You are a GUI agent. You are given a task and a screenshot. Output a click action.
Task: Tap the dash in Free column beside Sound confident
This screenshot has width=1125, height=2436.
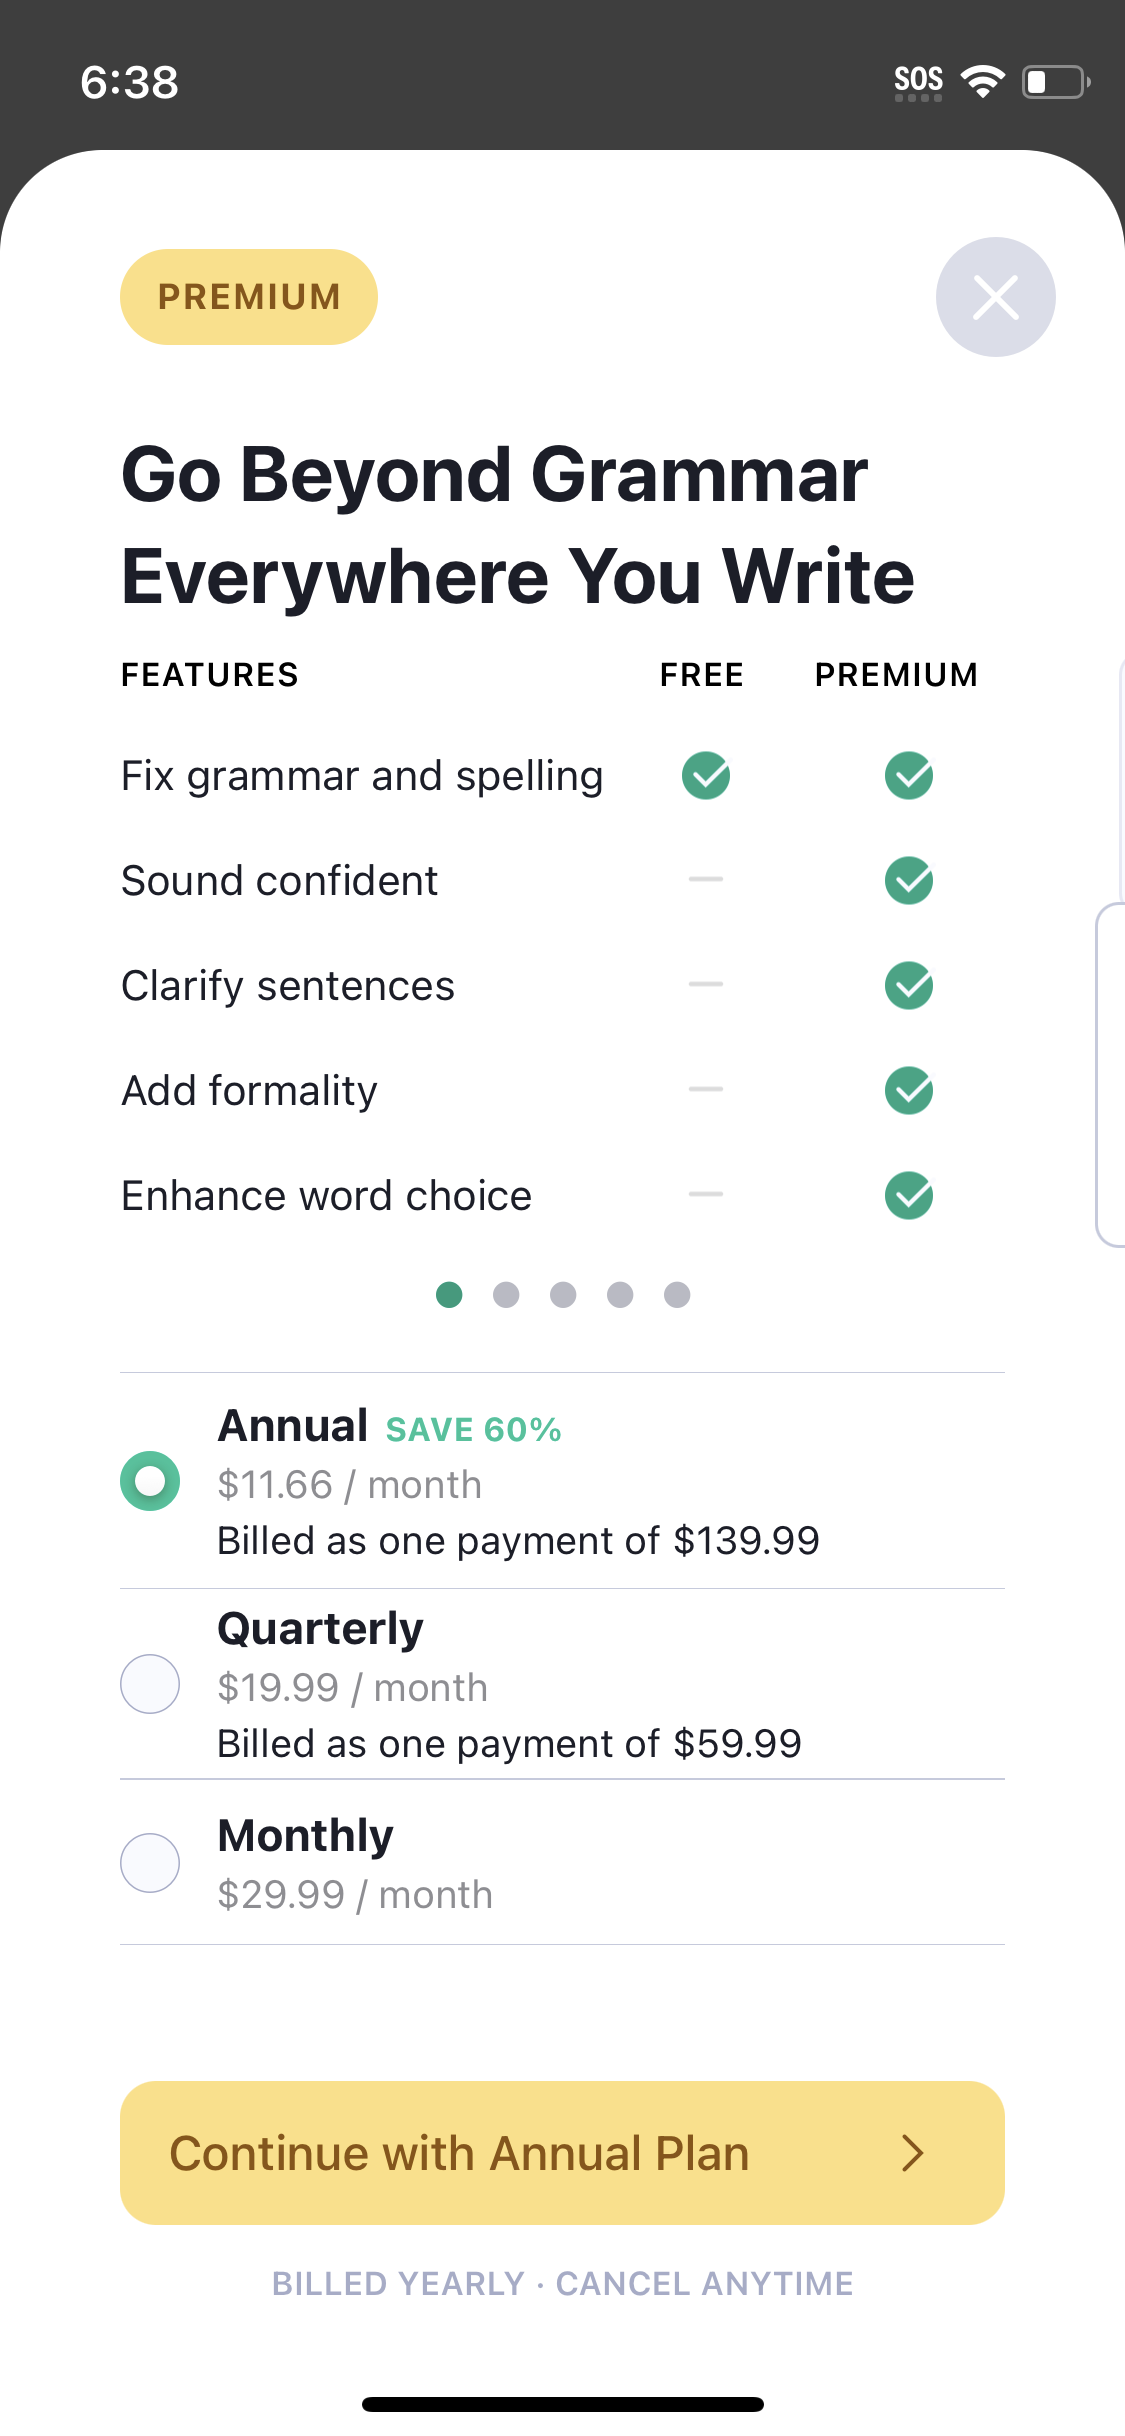pyautogui.click(x=705, y=880)
